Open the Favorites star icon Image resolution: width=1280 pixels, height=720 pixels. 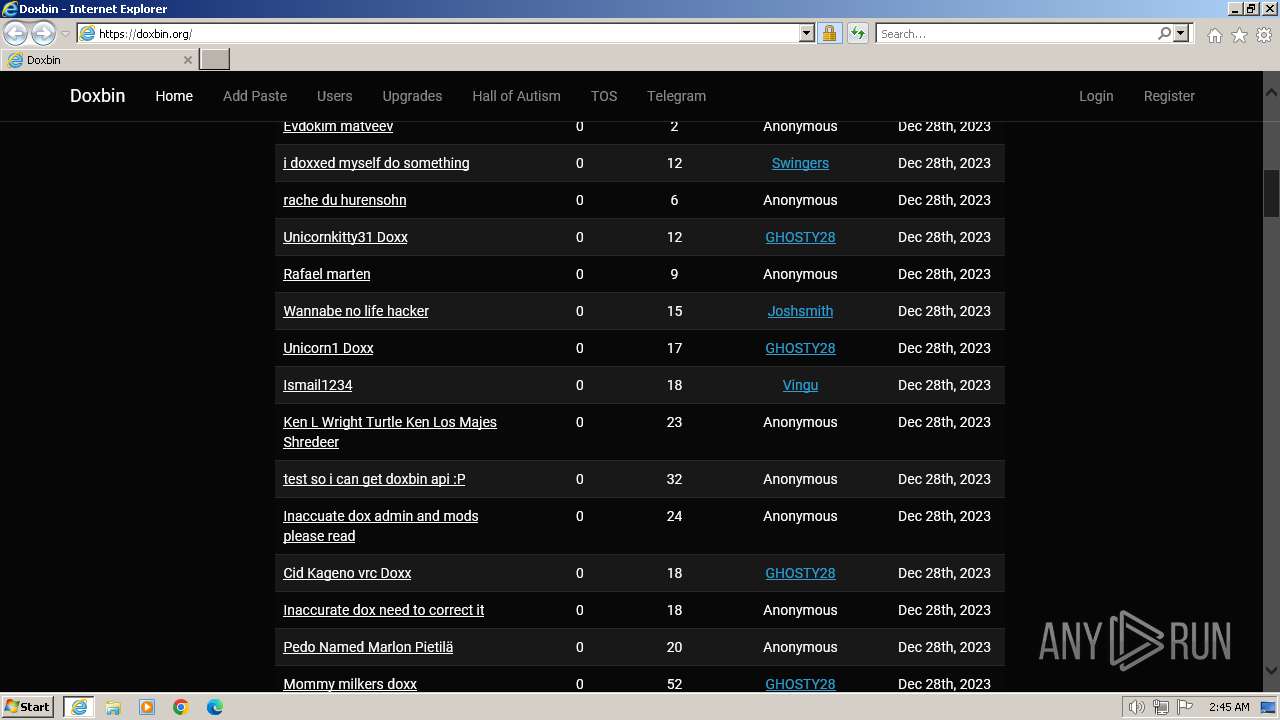(1239, 35)
